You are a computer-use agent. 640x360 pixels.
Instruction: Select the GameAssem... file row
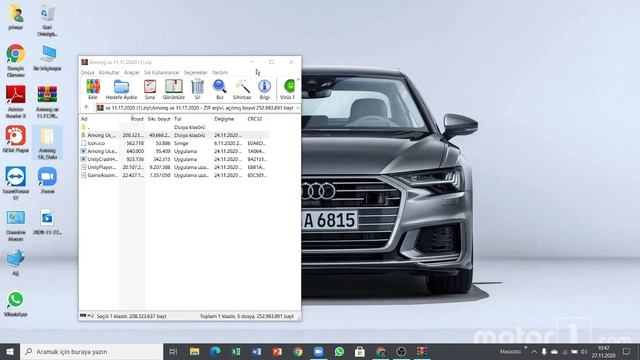tap(174, 175)
